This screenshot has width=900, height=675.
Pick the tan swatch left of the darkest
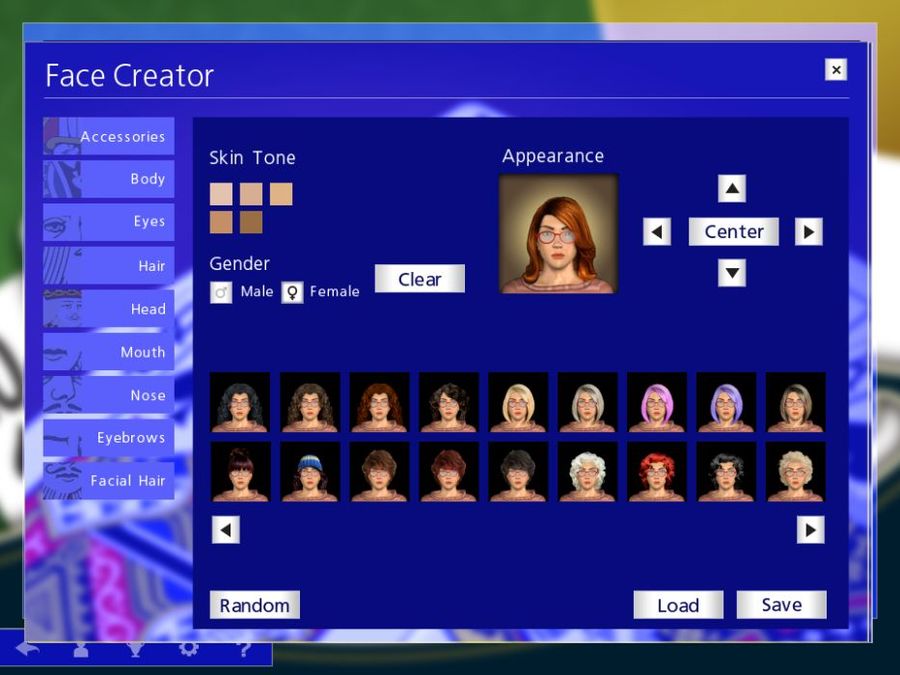tap(221, 222)
